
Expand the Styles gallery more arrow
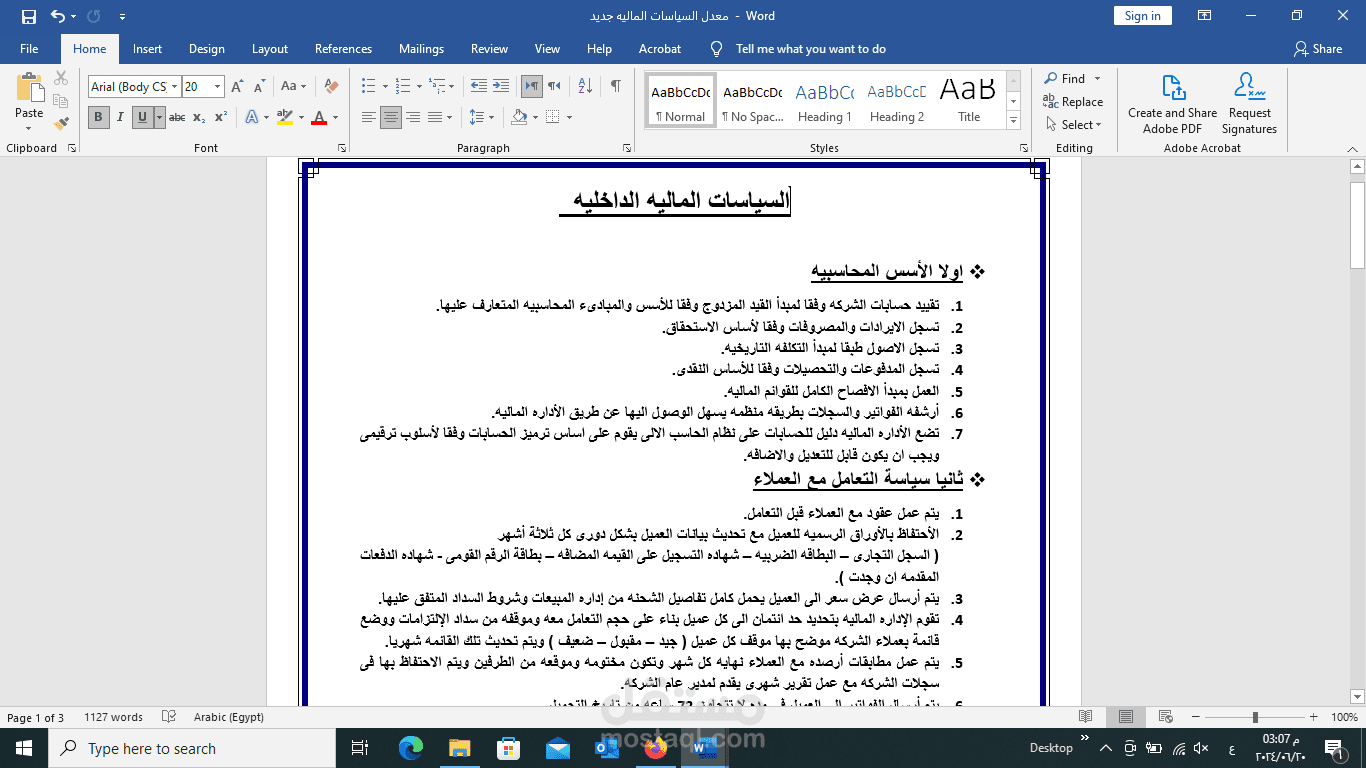click(x=1013, y=121)
